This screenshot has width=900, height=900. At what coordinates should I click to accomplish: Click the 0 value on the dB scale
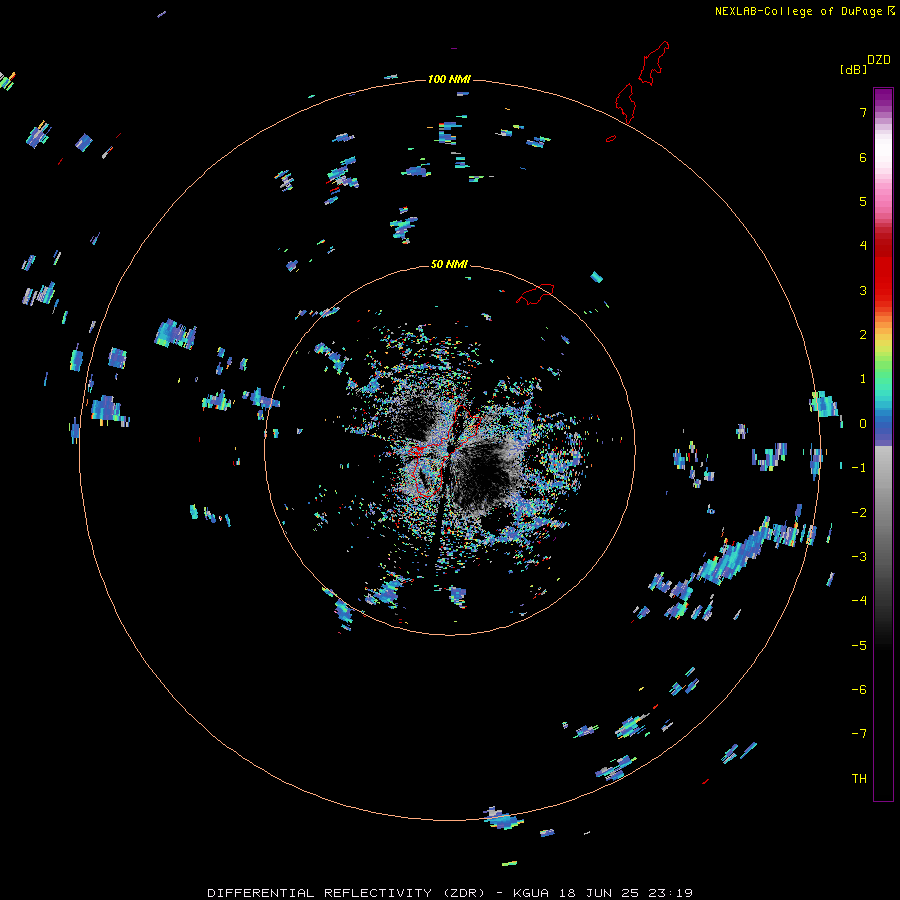(x=863, y=424)
